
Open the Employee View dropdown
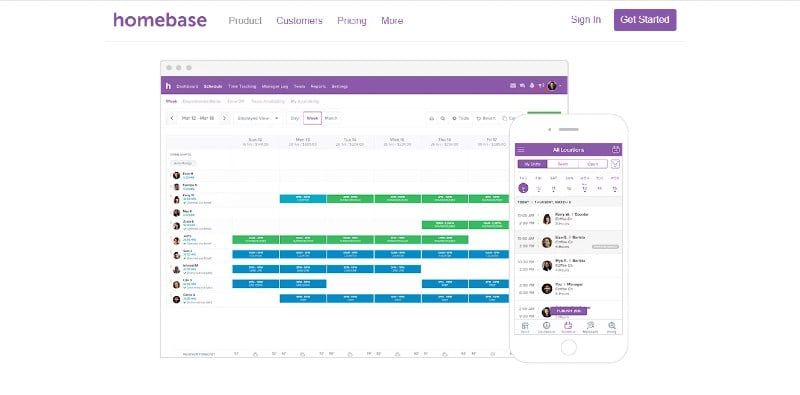pos(258,118)
